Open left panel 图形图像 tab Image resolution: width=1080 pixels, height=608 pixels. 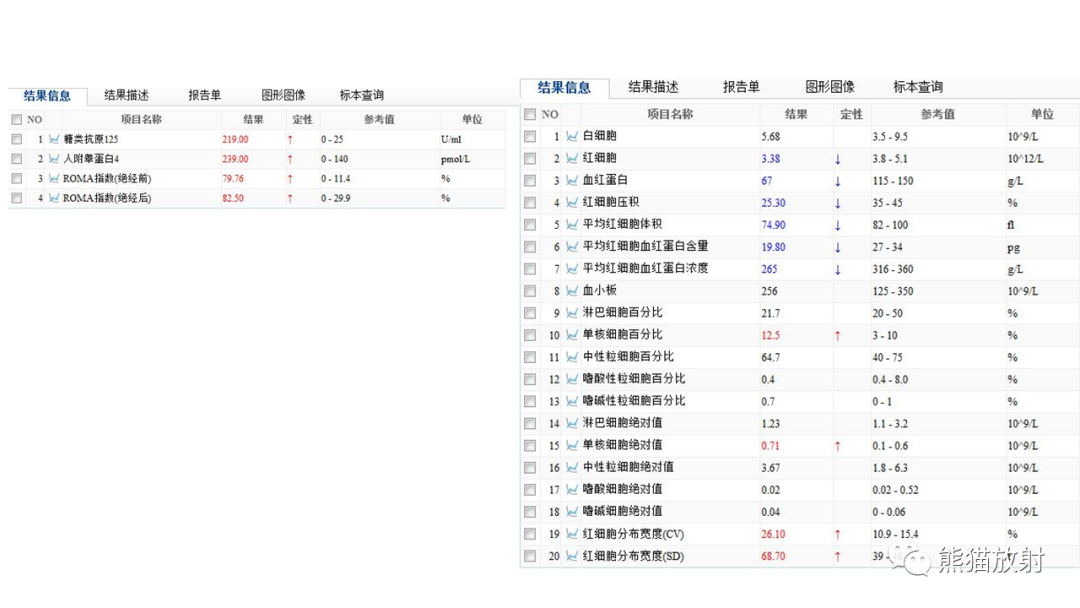click(283, 95)
